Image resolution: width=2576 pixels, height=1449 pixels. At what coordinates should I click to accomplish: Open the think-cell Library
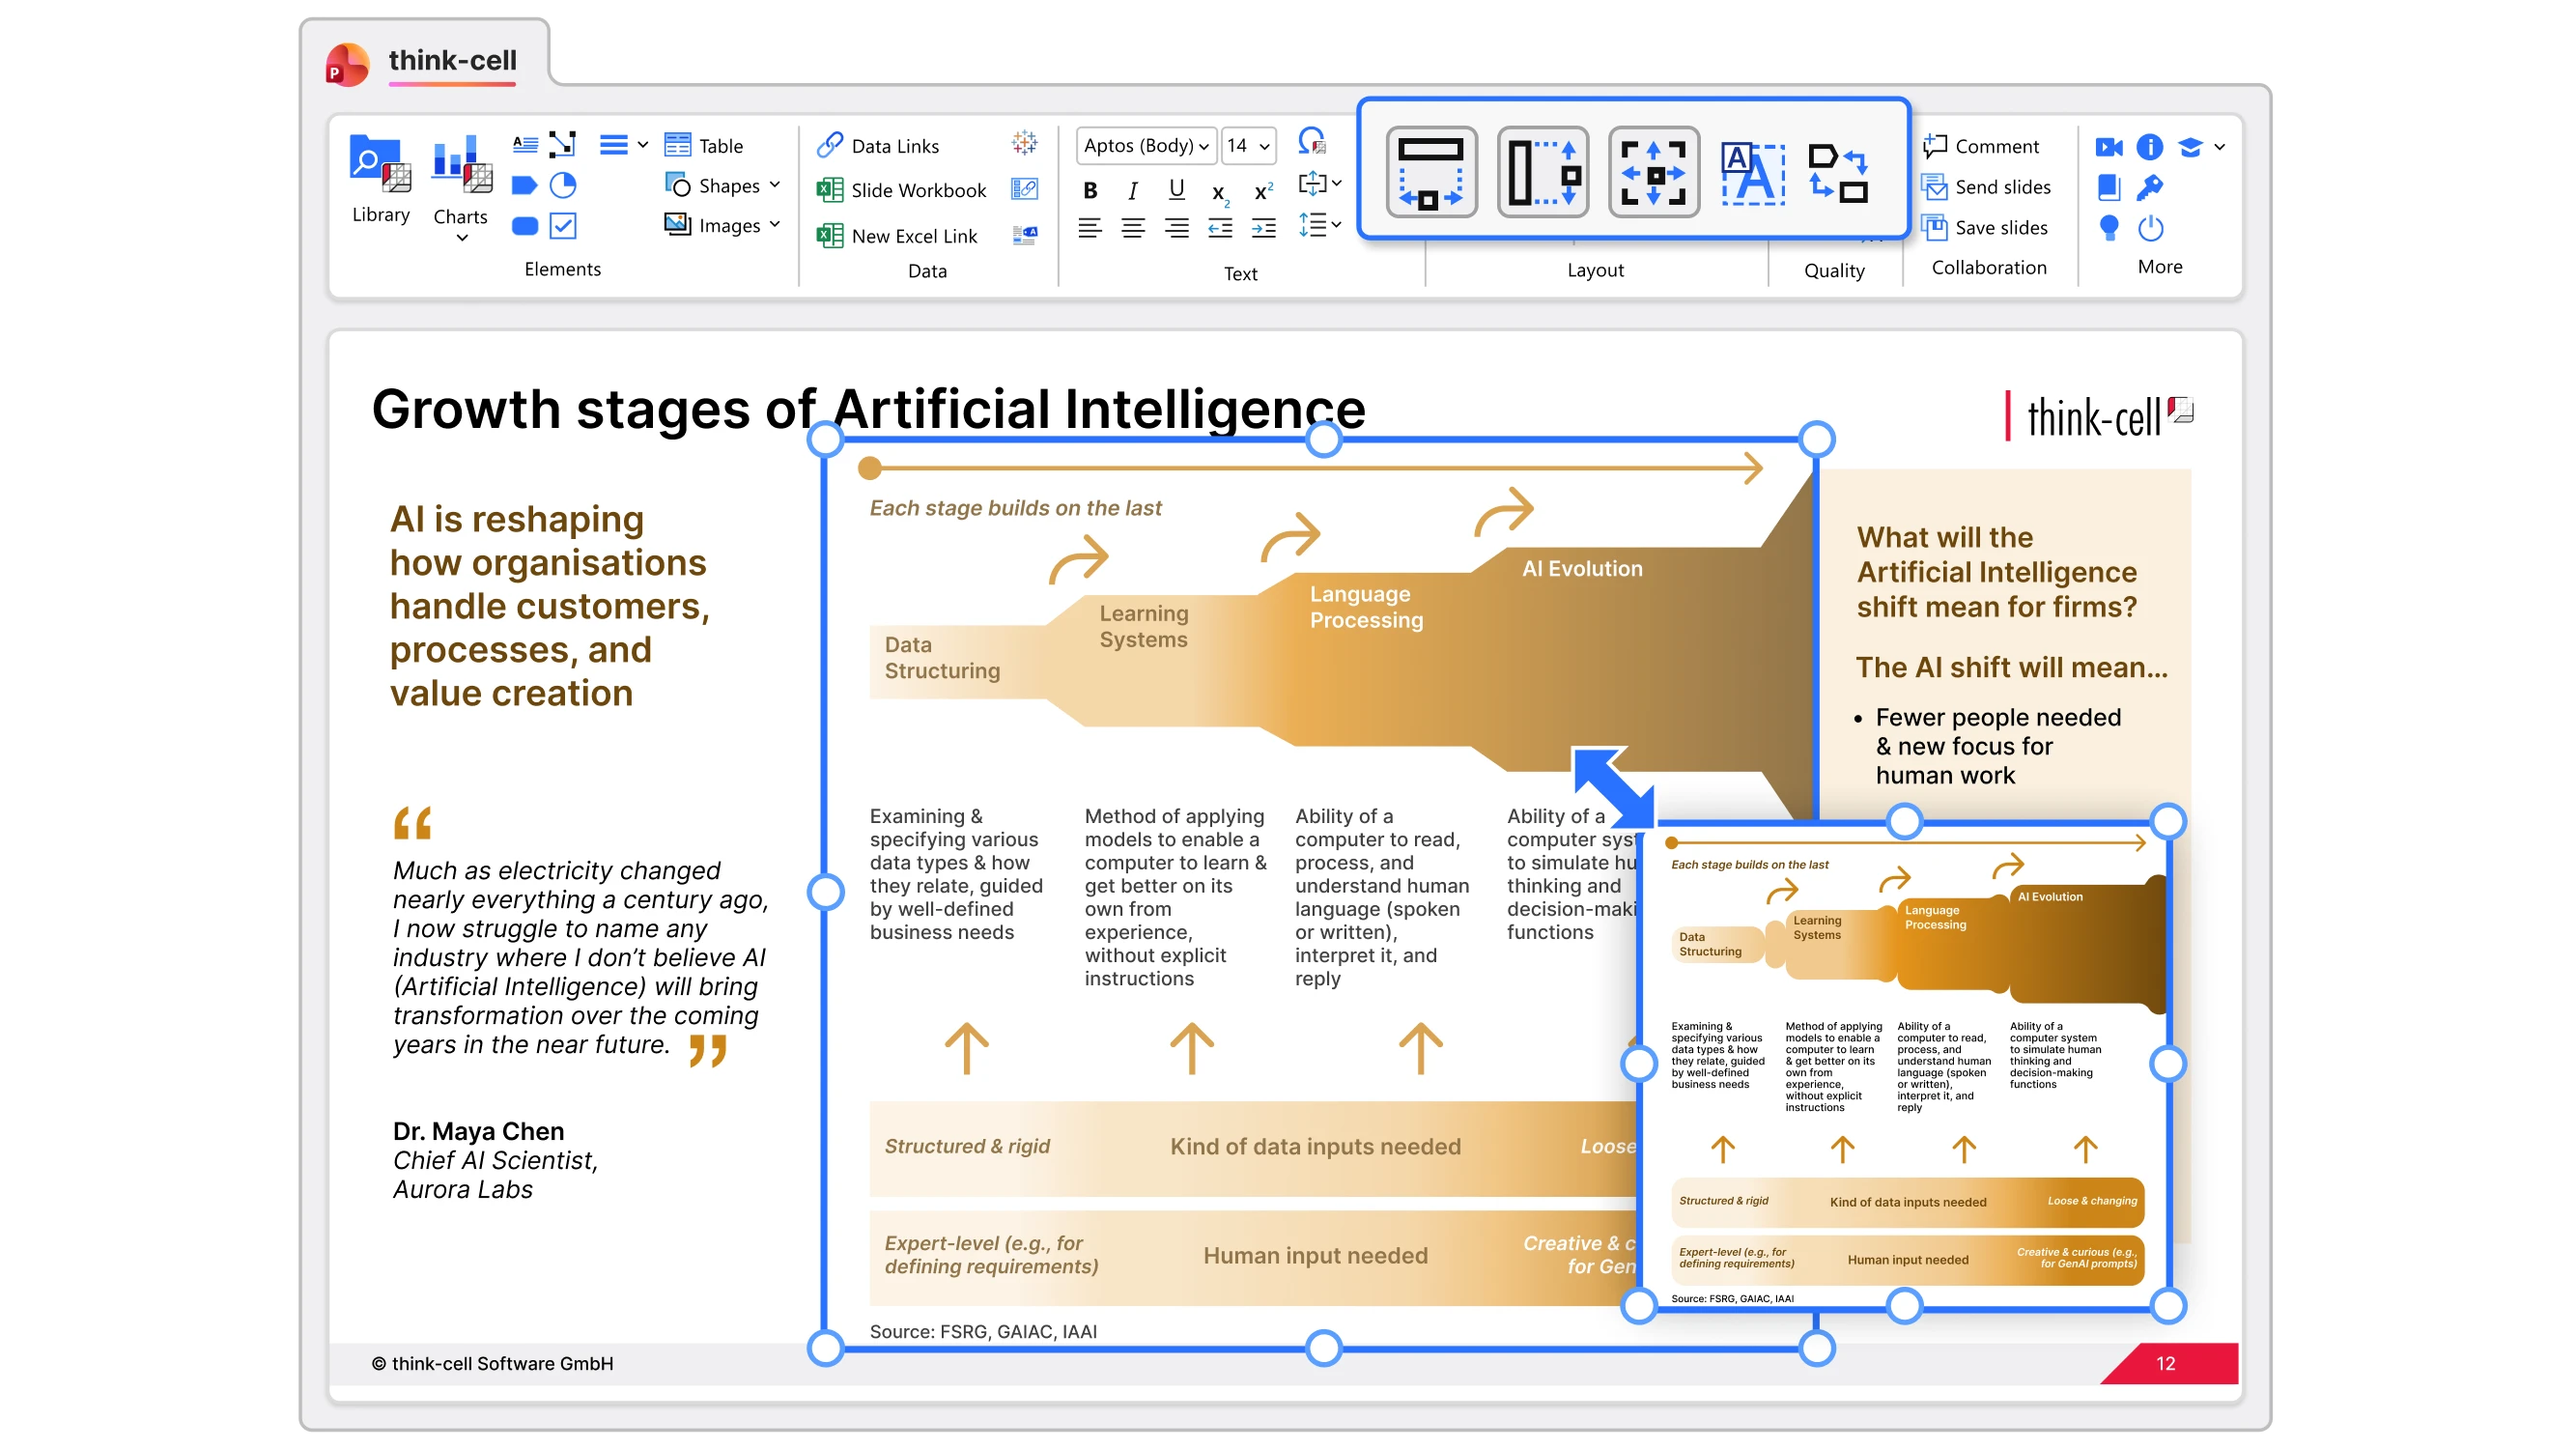pyautogui.click(x=380, y=180)
